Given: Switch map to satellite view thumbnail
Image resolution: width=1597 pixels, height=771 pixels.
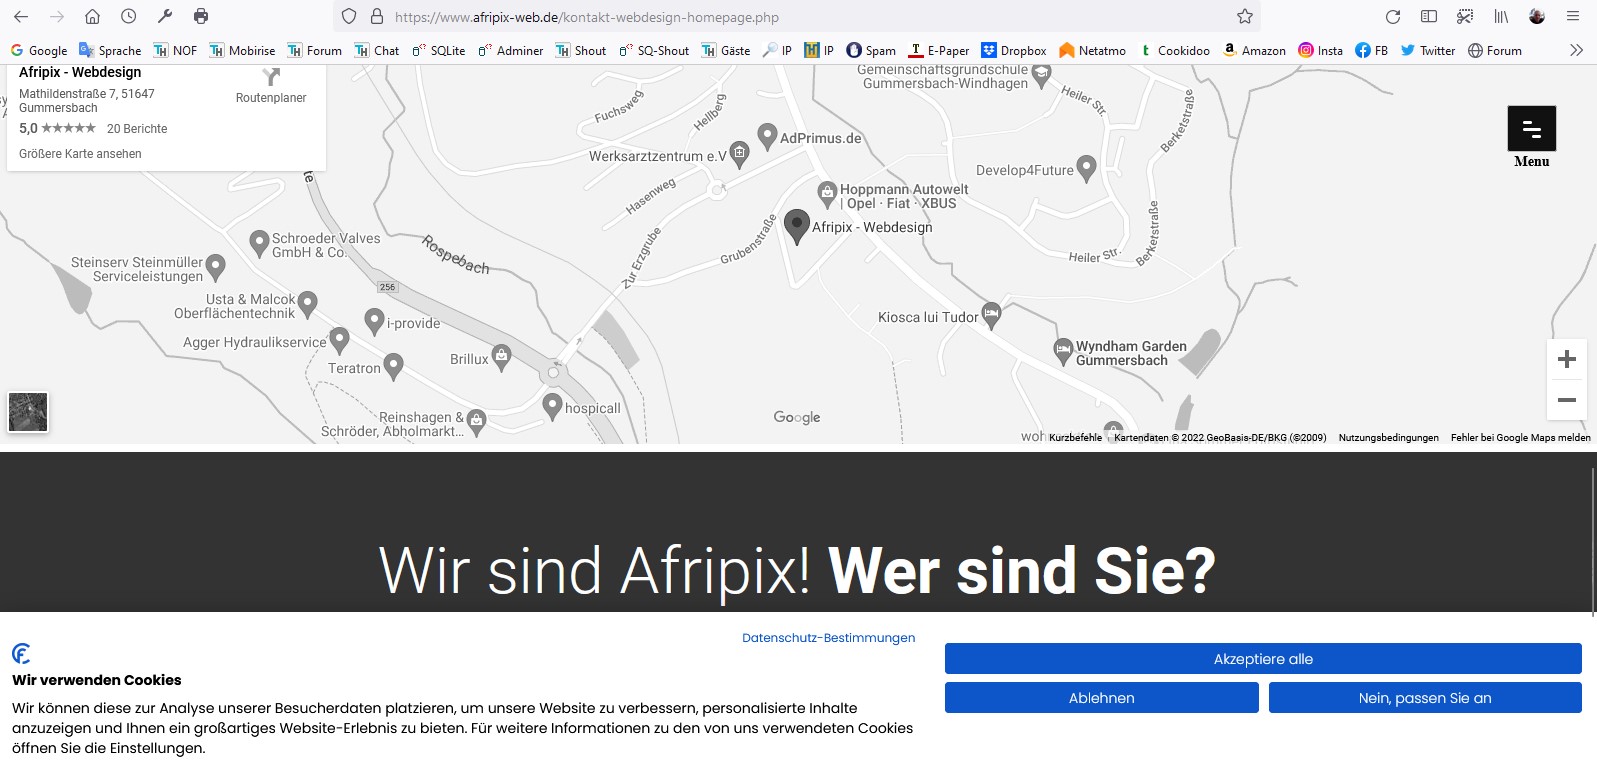Looking at the screenshot, I should click(x=28, y=412).
